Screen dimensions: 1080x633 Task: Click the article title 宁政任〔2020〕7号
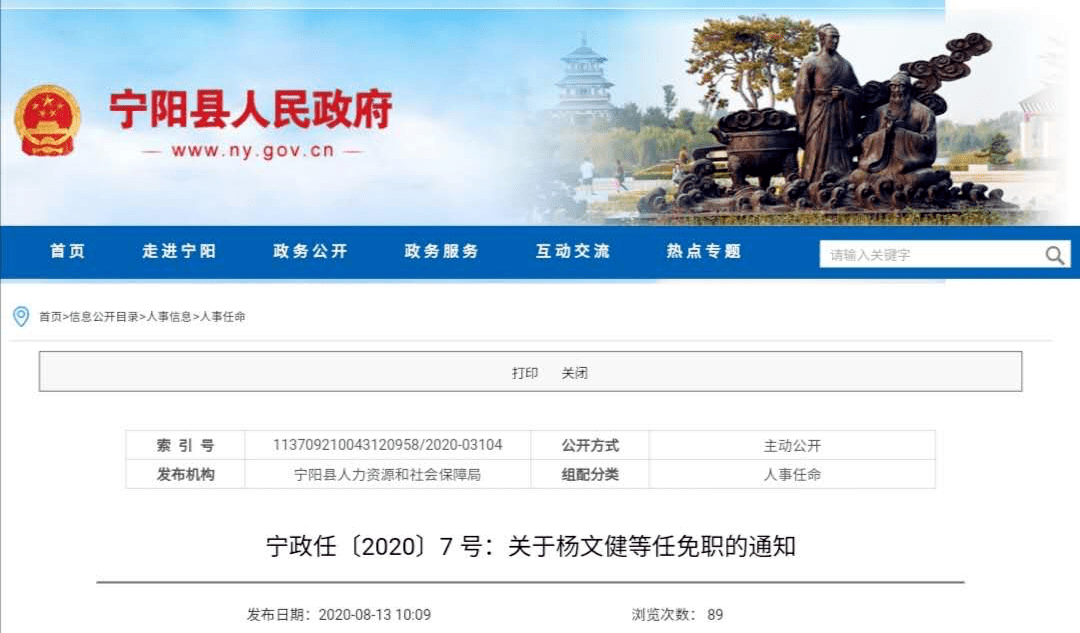[530, 547]
